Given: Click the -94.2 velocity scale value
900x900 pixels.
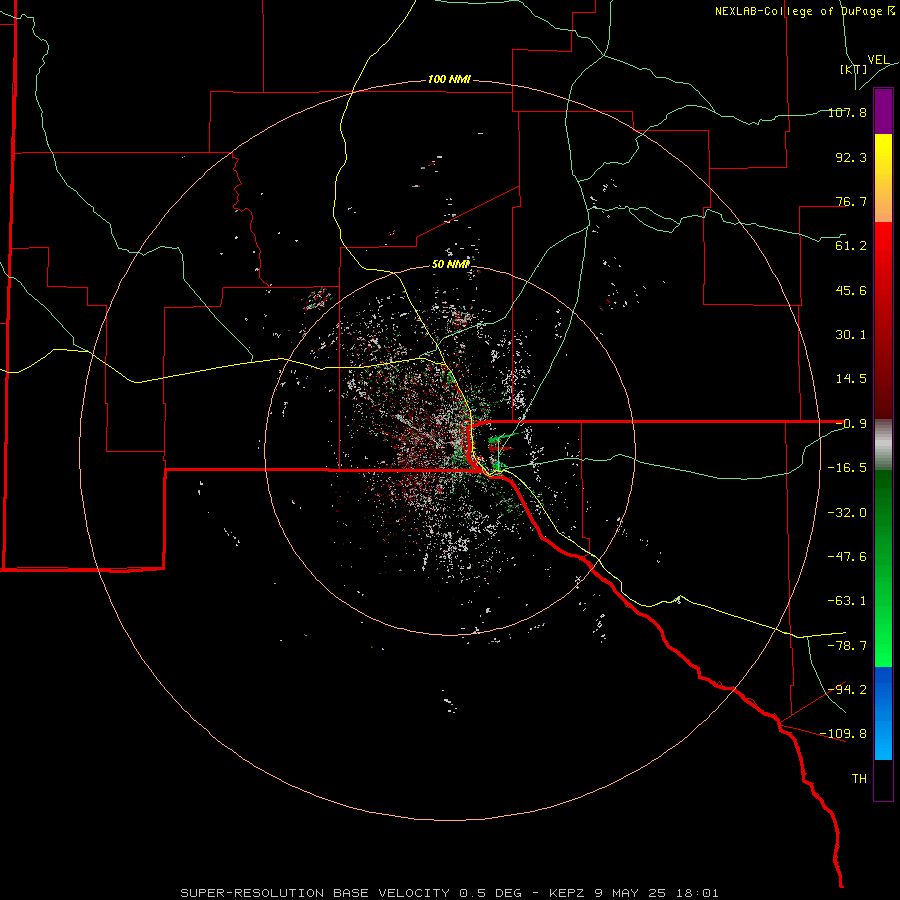Looking at the screenshot, I should 847,690.
